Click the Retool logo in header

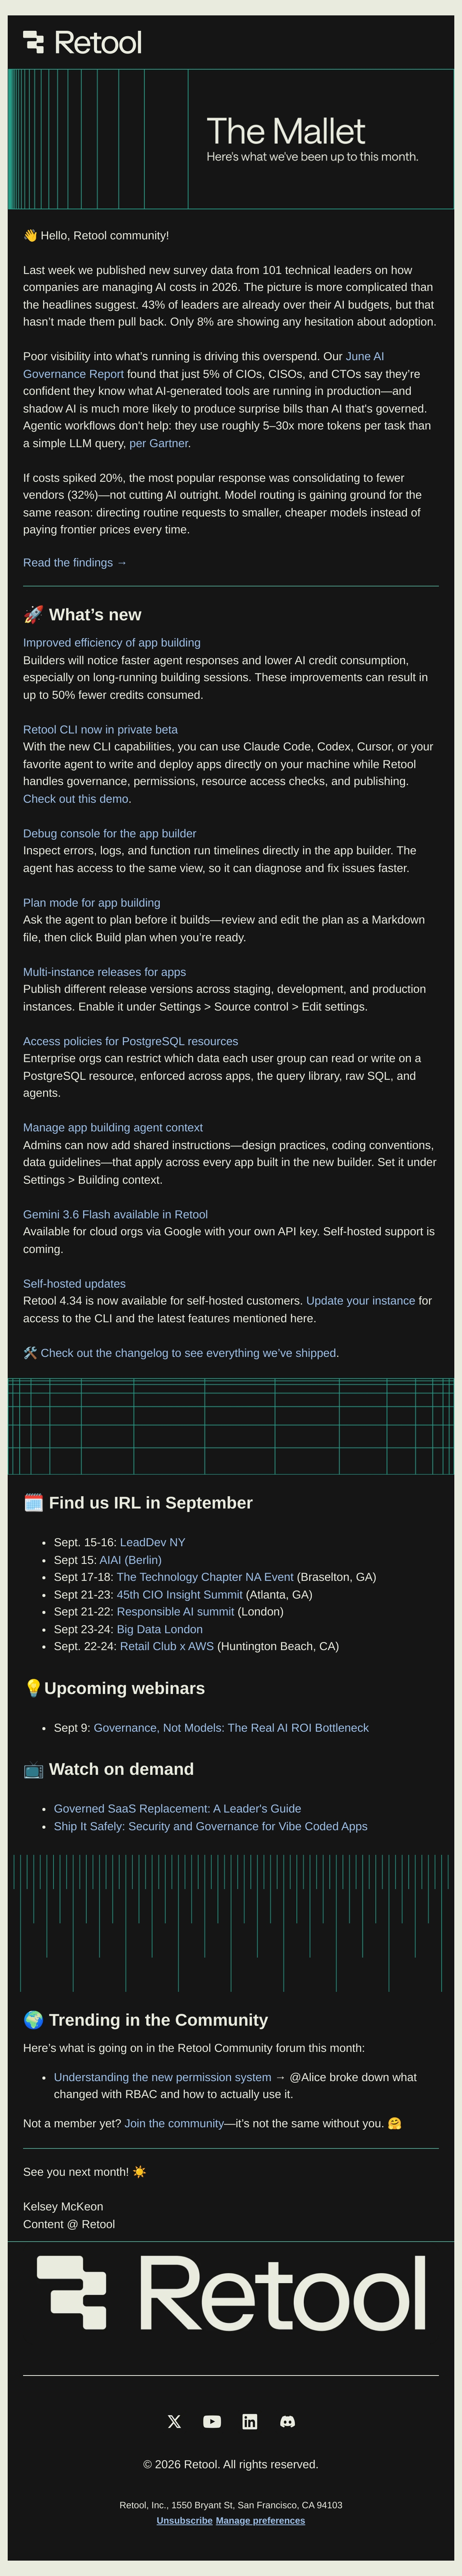click(82, 42)
